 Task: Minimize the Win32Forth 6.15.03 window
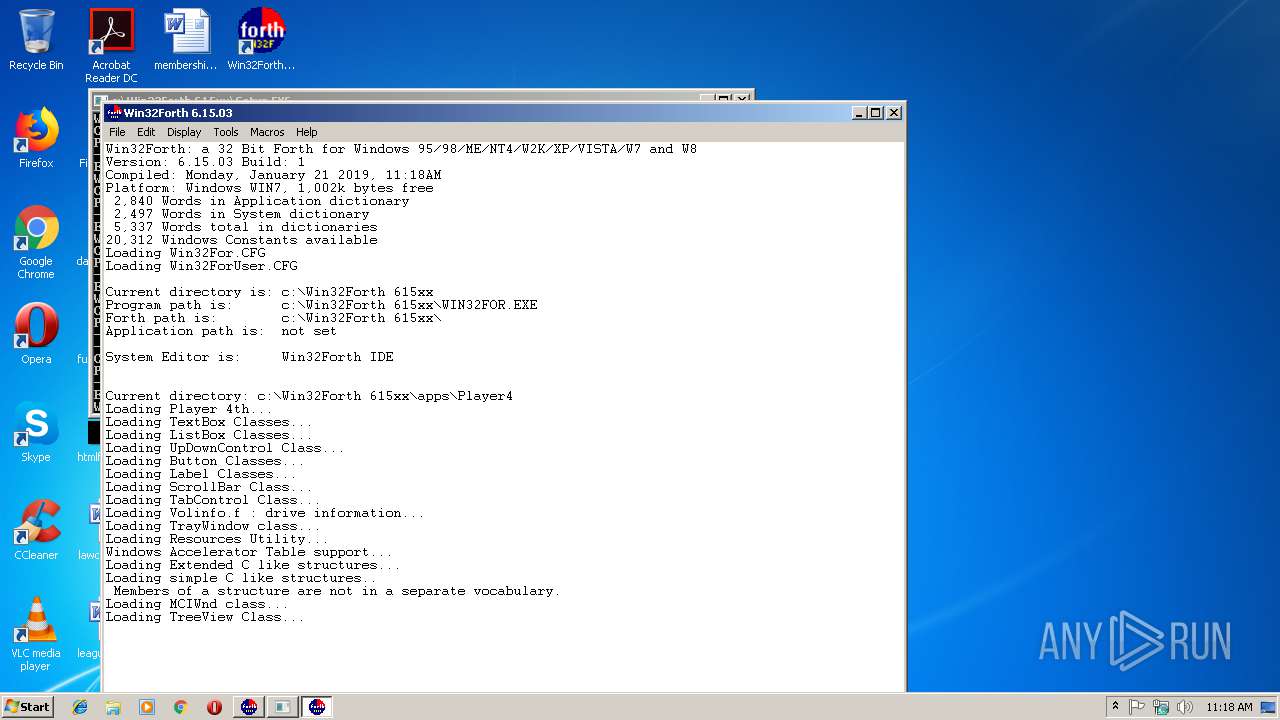click(859, 113)
